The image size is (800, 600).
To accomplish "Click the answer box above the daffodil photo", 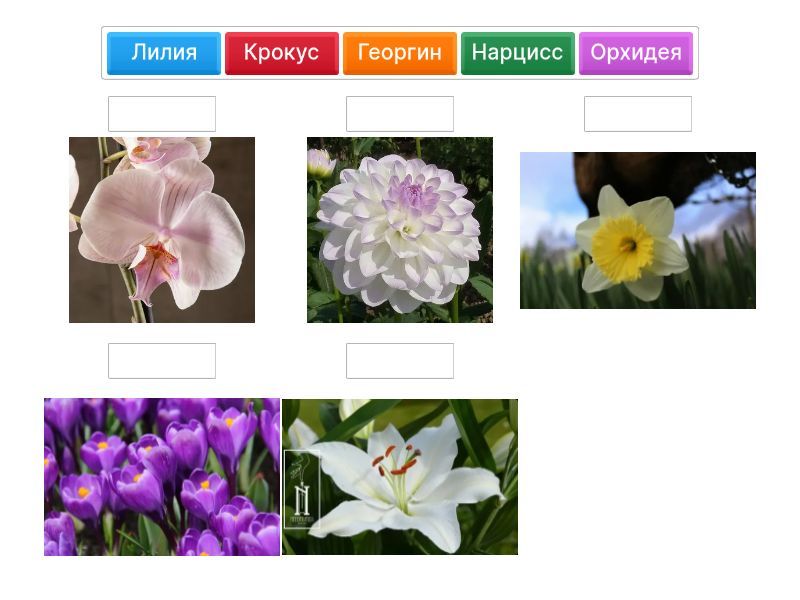I will [638, 114].
